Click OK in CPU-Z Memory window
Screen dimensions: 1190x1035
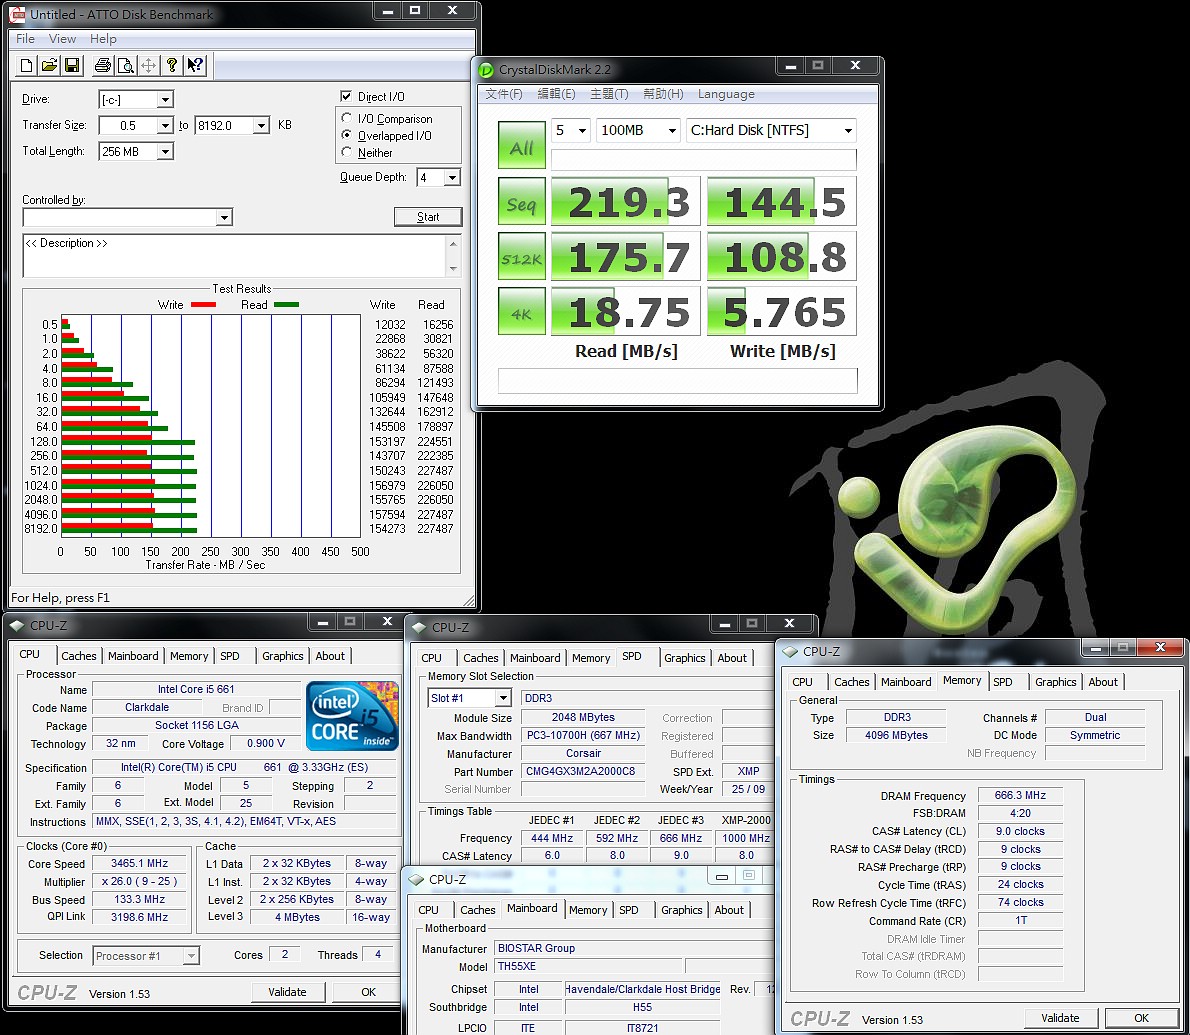pos(1141,1018)
